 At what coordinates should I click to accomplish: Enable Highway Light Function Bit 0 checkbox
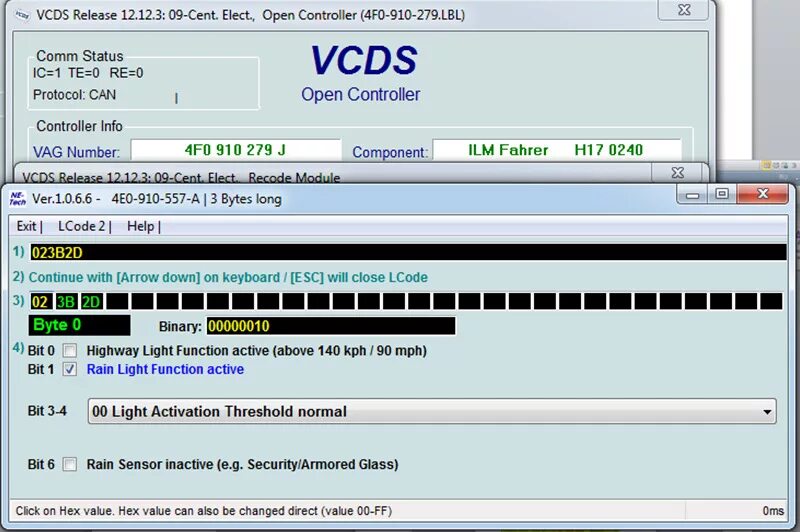click(70, 350)
